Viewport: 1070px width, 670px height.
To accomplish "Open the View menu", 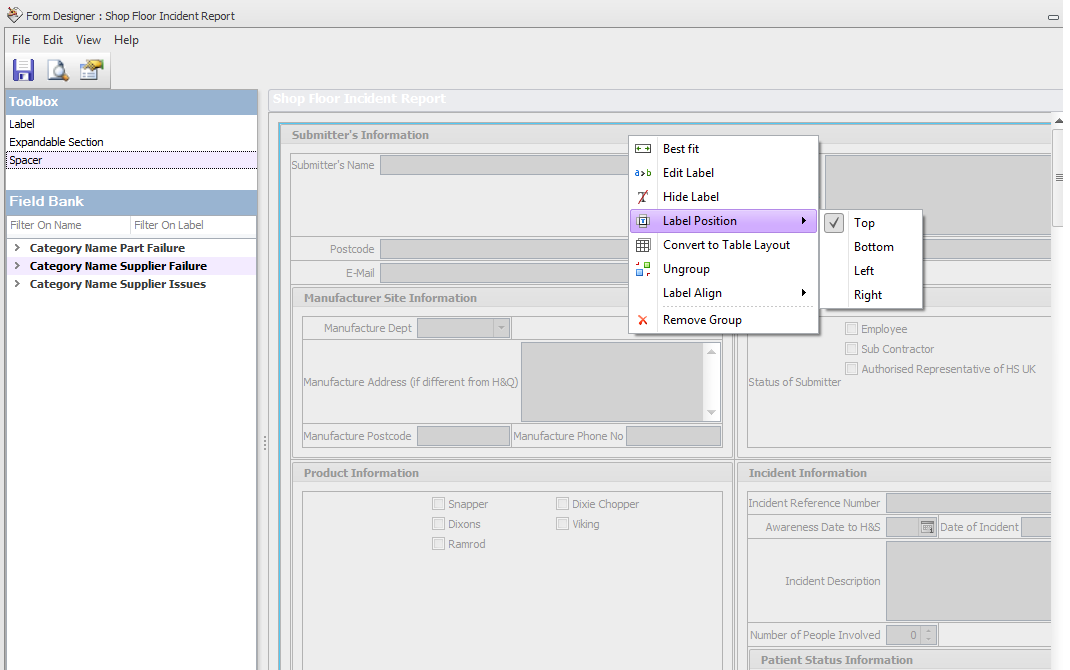I will click(88, 40).
